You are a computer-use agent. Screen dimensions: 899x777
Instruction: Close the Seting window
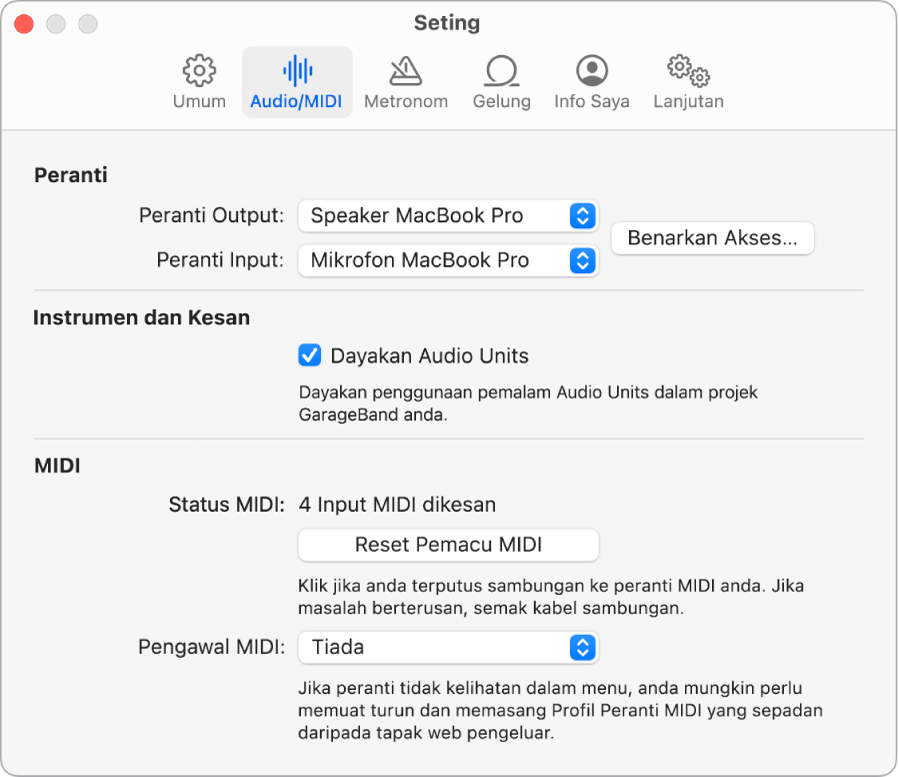coord(23,22)
